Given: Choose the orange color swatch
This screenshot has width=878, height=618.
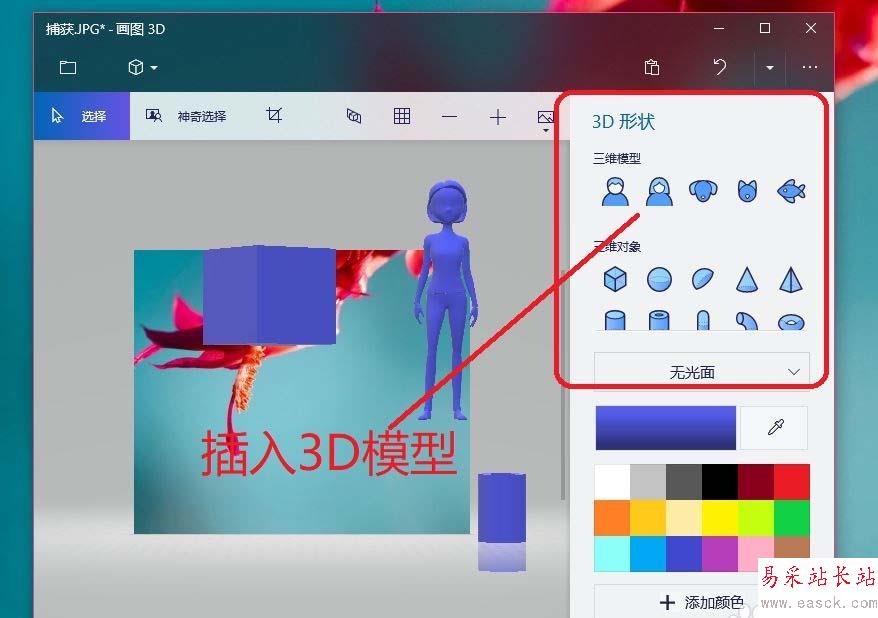Looking at the screenshot, I should [x=612, y=518].
